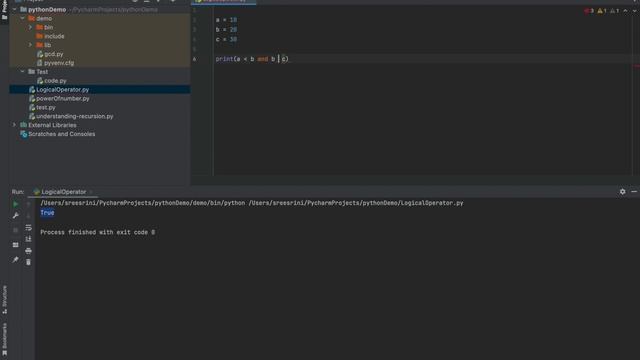This screenshot has height=360, width=640.
Task: Open Run panel settings gear
Action: pyautogui.click(x=622, y=191)
